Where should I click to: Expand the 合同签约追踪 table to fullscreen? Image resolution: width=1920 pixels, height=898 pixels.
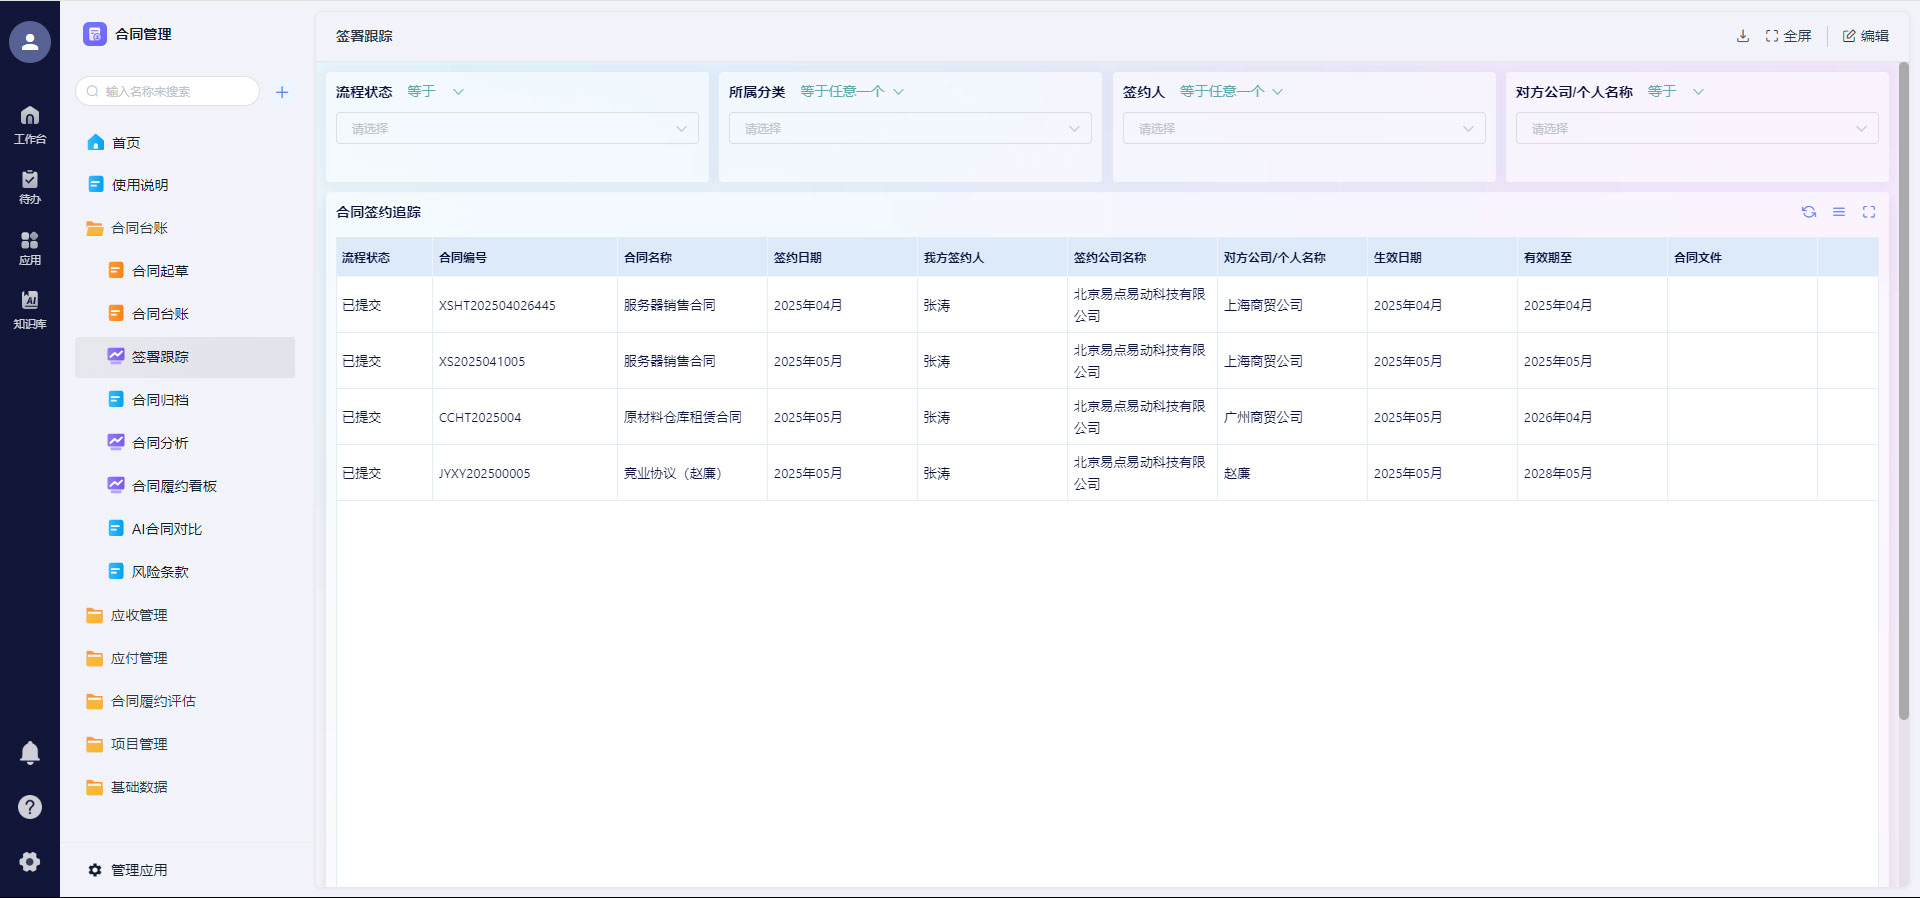(x=1869, y=212)
